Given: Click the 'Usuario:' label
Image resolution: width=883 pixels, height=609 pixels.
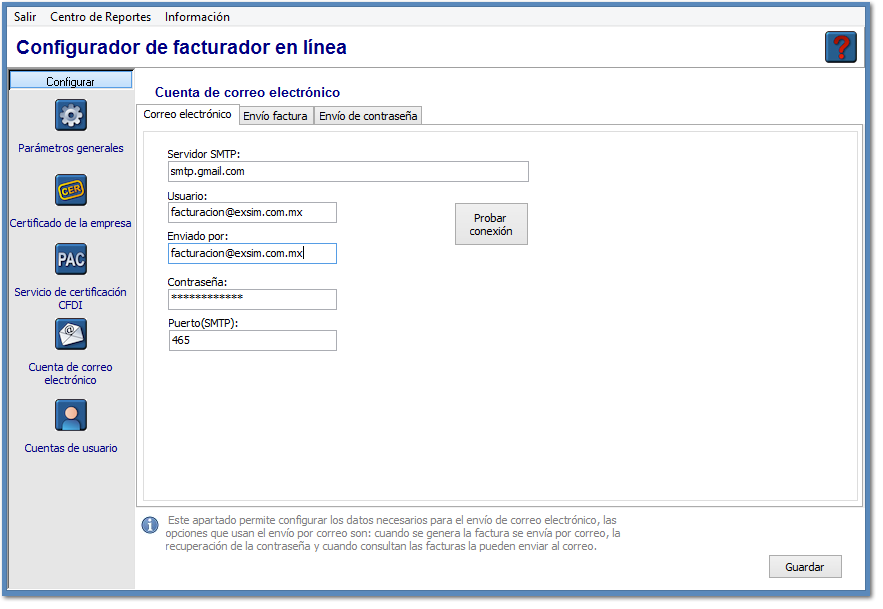Looking at the screenshot, I should (189, 198).
